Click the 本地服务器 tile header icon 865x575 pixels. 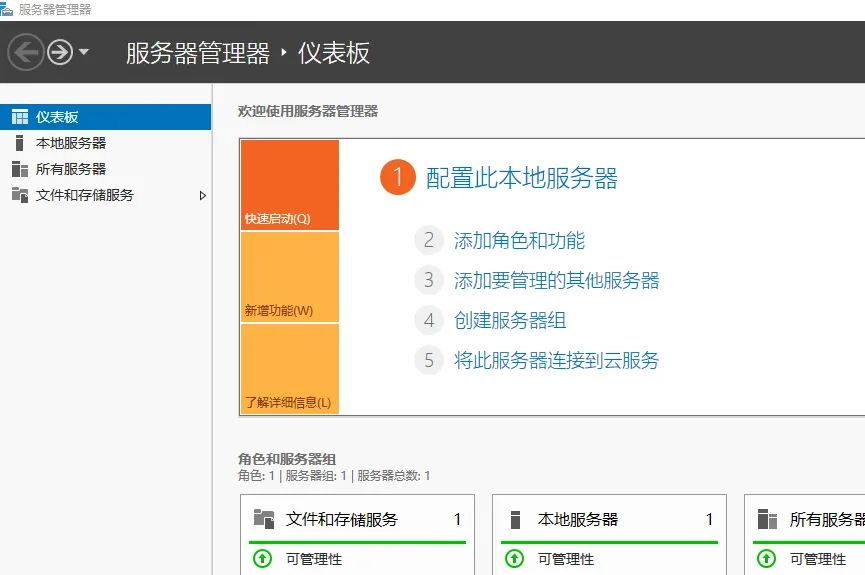[x=516, y=519]
